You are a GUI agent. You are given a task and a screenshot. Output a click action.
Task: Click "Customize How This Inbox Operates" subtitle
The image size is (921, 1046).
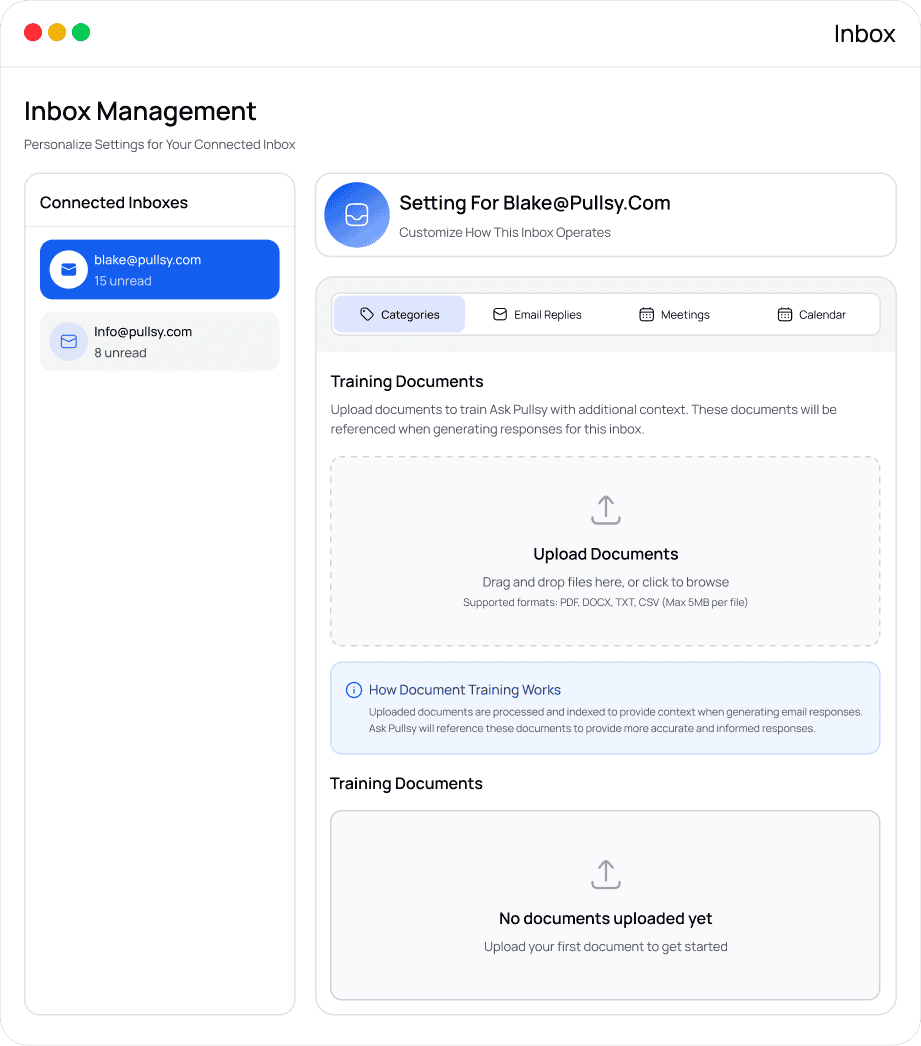[x=505, y=232]
